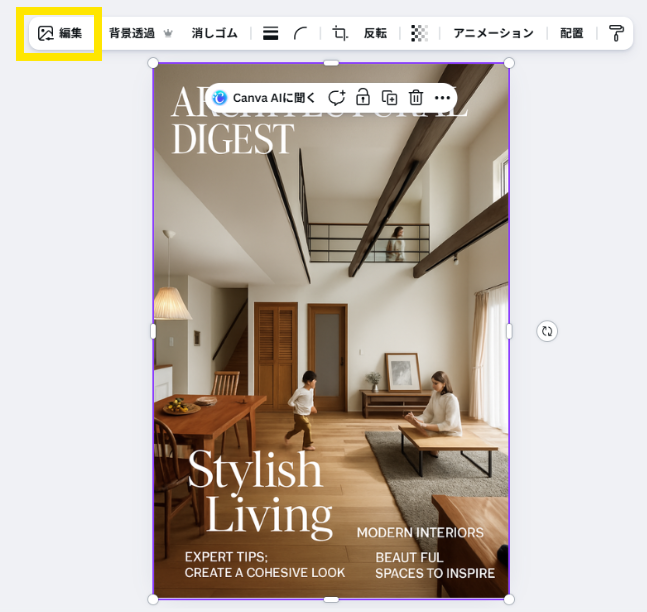Select the 消しゴム eraser tool

tap(214, 33)
